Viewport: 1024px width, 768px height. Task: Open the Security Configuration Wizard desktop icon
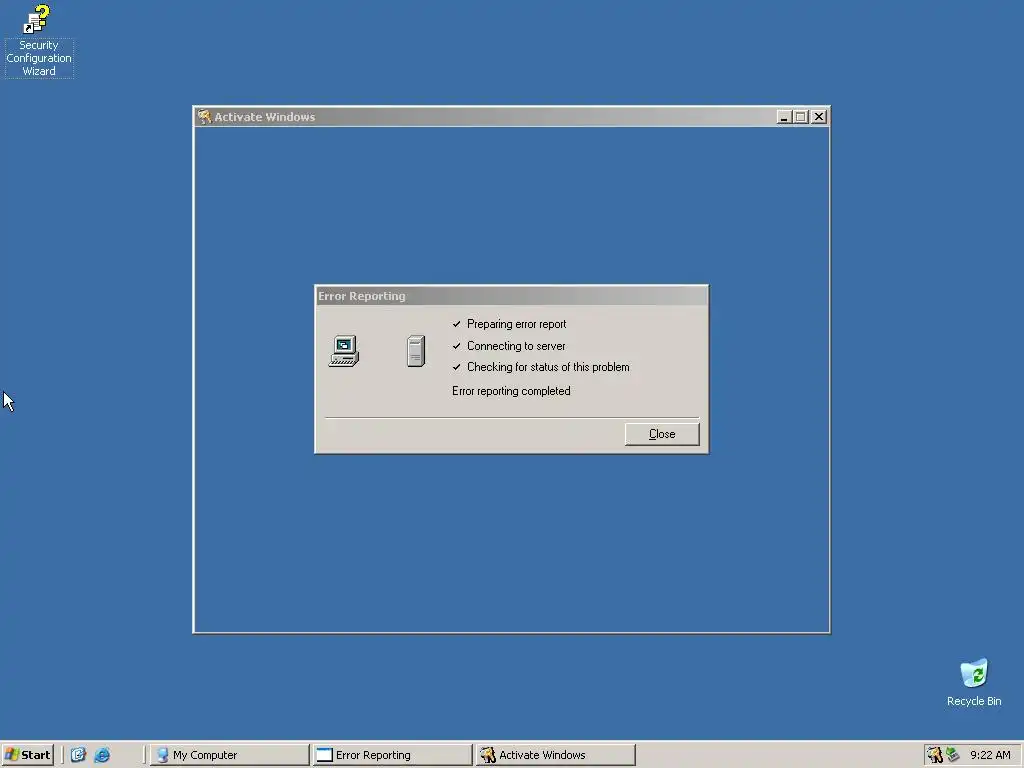[x=39, y=40]
